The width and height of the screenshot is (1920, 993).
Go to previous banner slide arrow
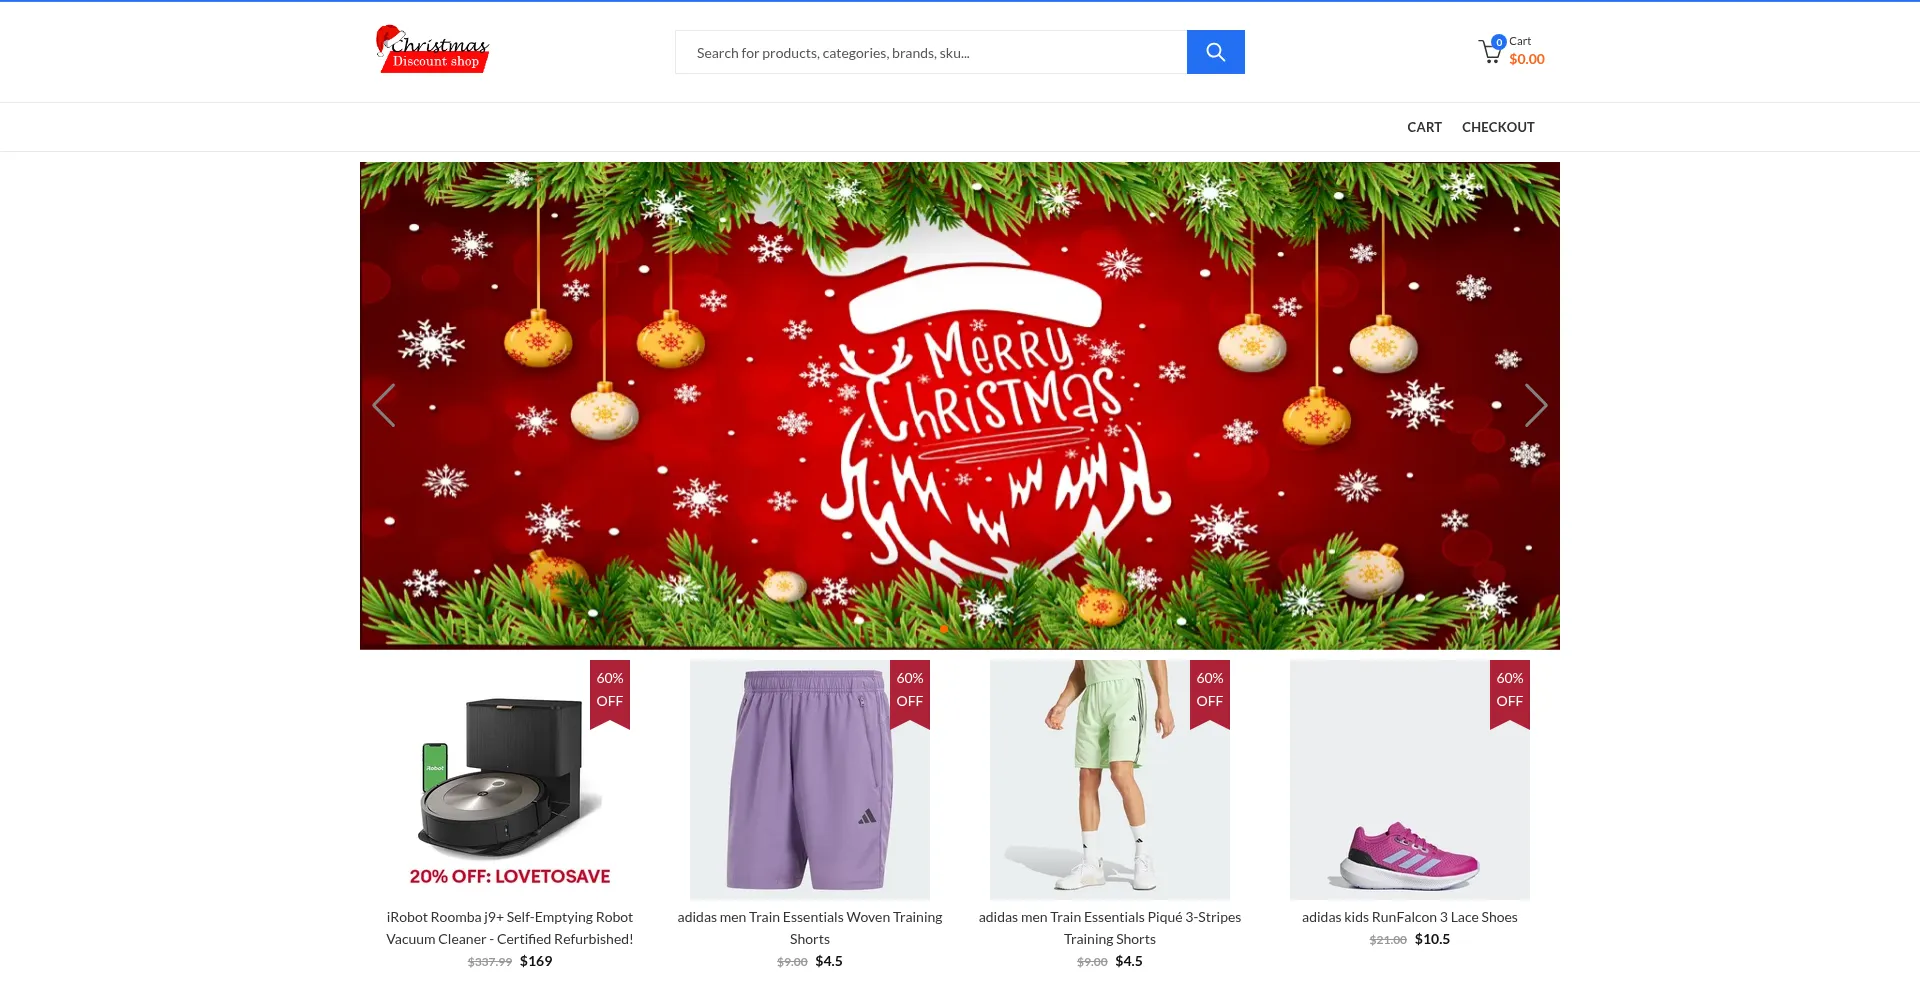[x=384, y=405]
